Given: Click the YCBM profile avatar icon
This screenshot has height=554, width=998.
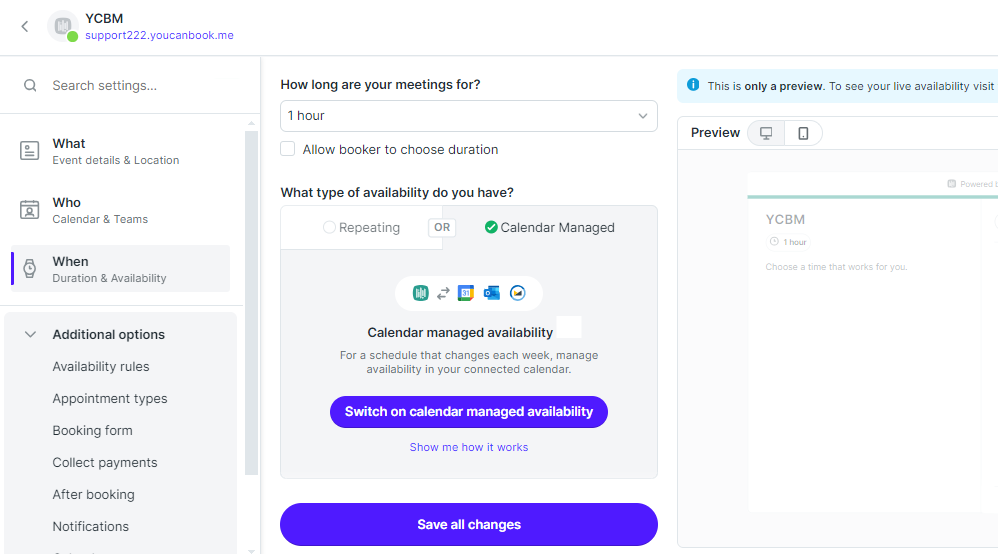Looking at the screenshot, I should coord(62,26).
